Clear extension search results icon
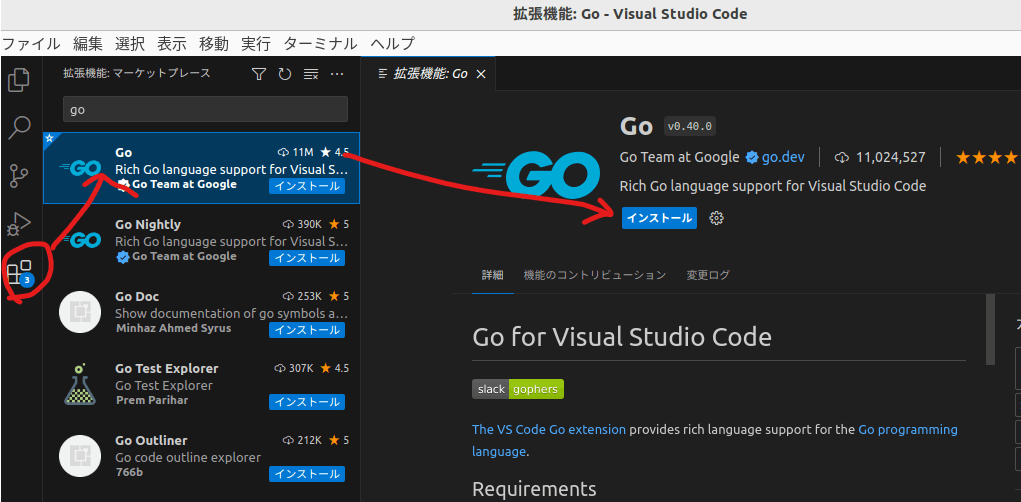 tap(311, 74)
